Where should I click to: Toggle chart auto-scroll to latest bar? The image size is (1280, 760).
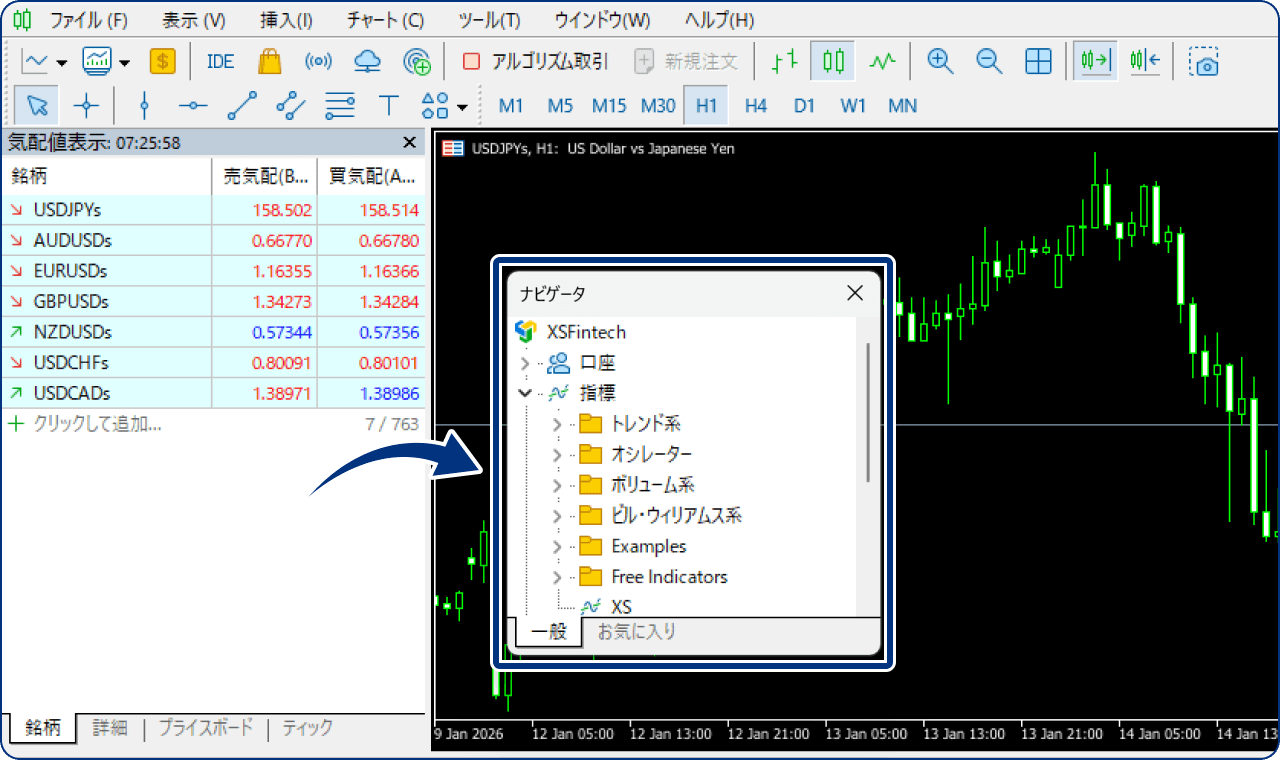tap(1094, 61)
